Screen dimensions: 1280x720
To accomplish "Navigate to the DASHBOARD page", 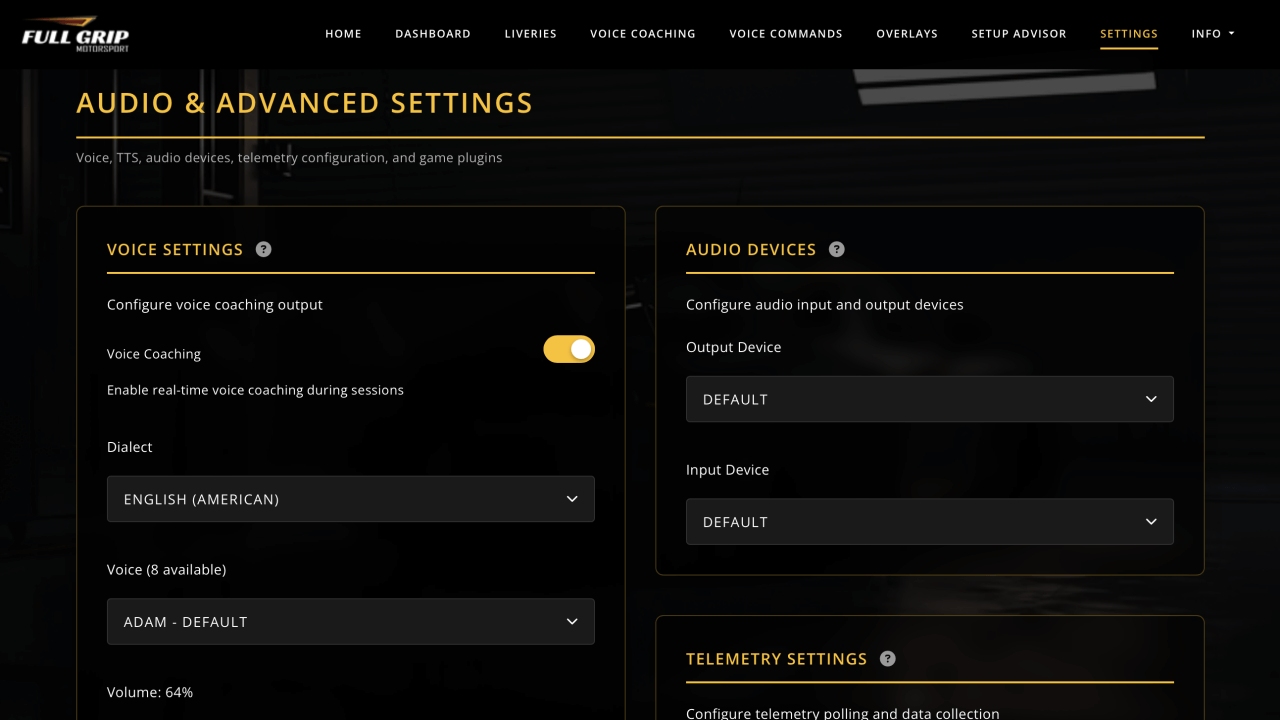I will coord(433,33).
